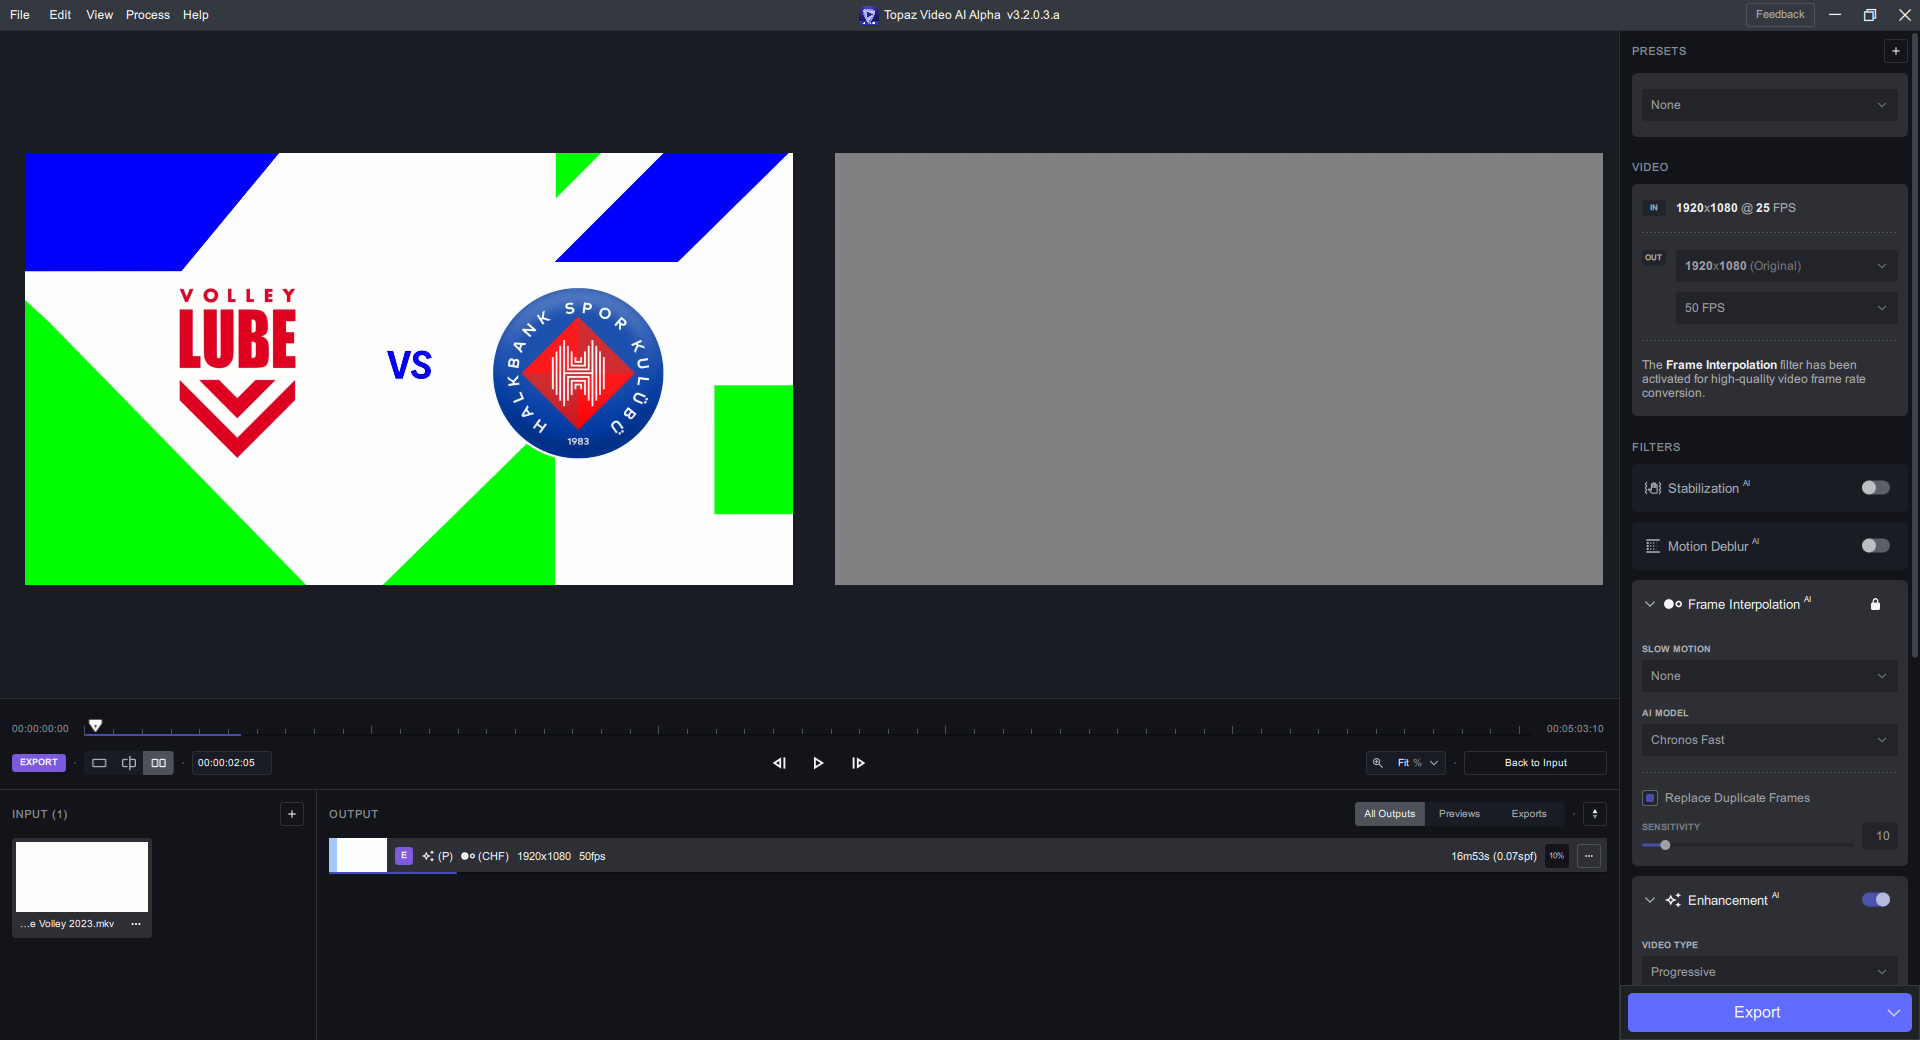1920x1040 pixels.
Task: Click the Frame Interpolation lock icon
Action: pyautogui.click(x=1875, y=604)
